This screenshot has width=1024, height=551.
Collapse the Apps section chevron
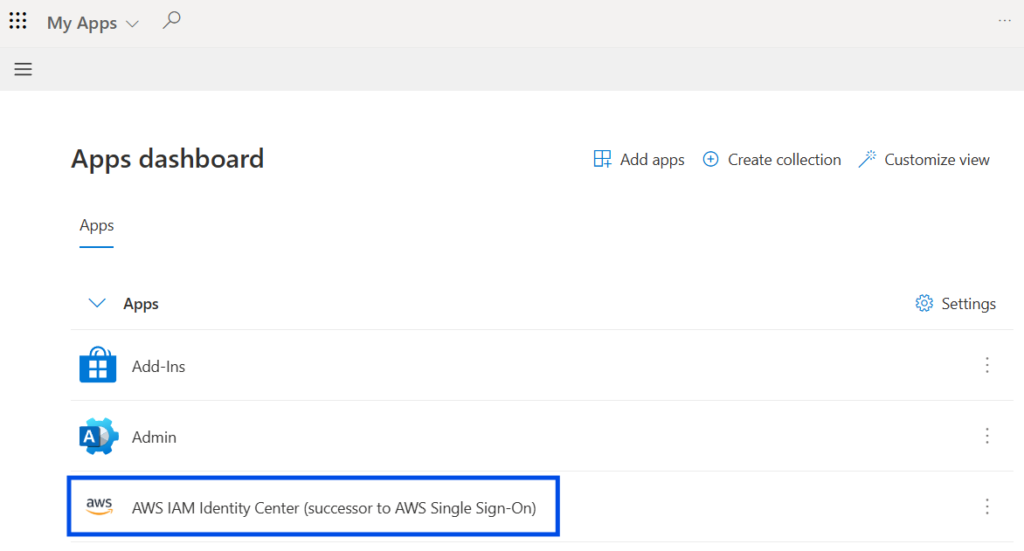[97, 303]
